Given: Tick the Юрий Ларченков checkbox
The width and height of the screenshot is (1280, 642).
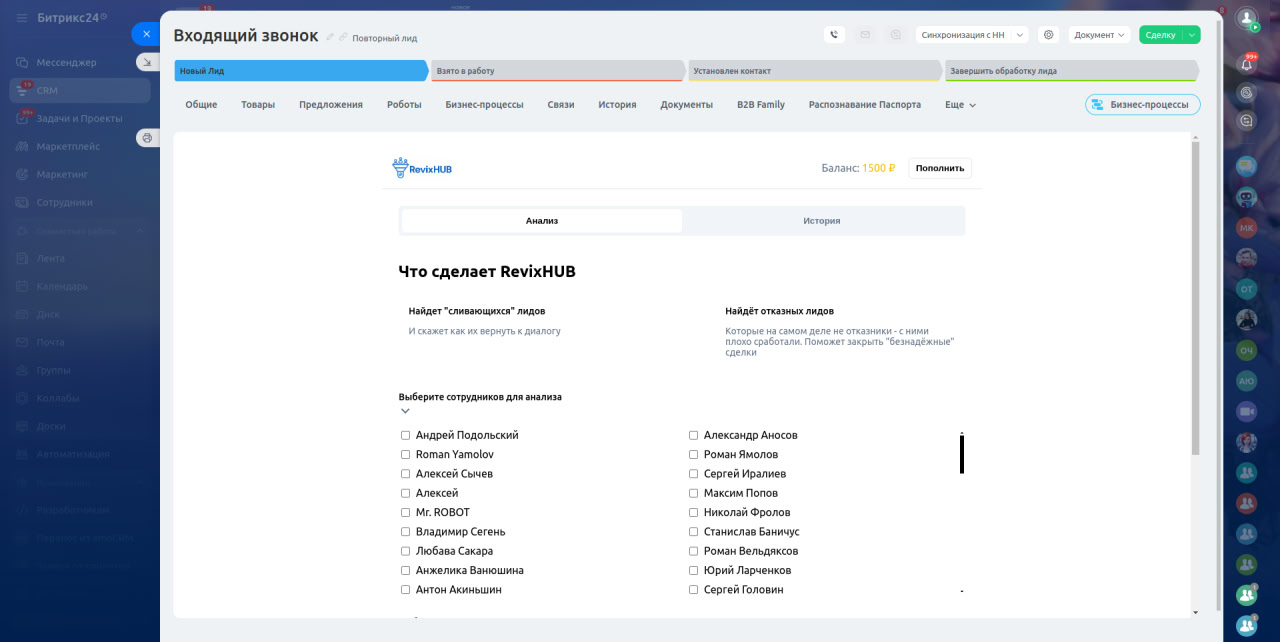Looking at the screenshot, I should pyautogui.click(x=693, y=571).
